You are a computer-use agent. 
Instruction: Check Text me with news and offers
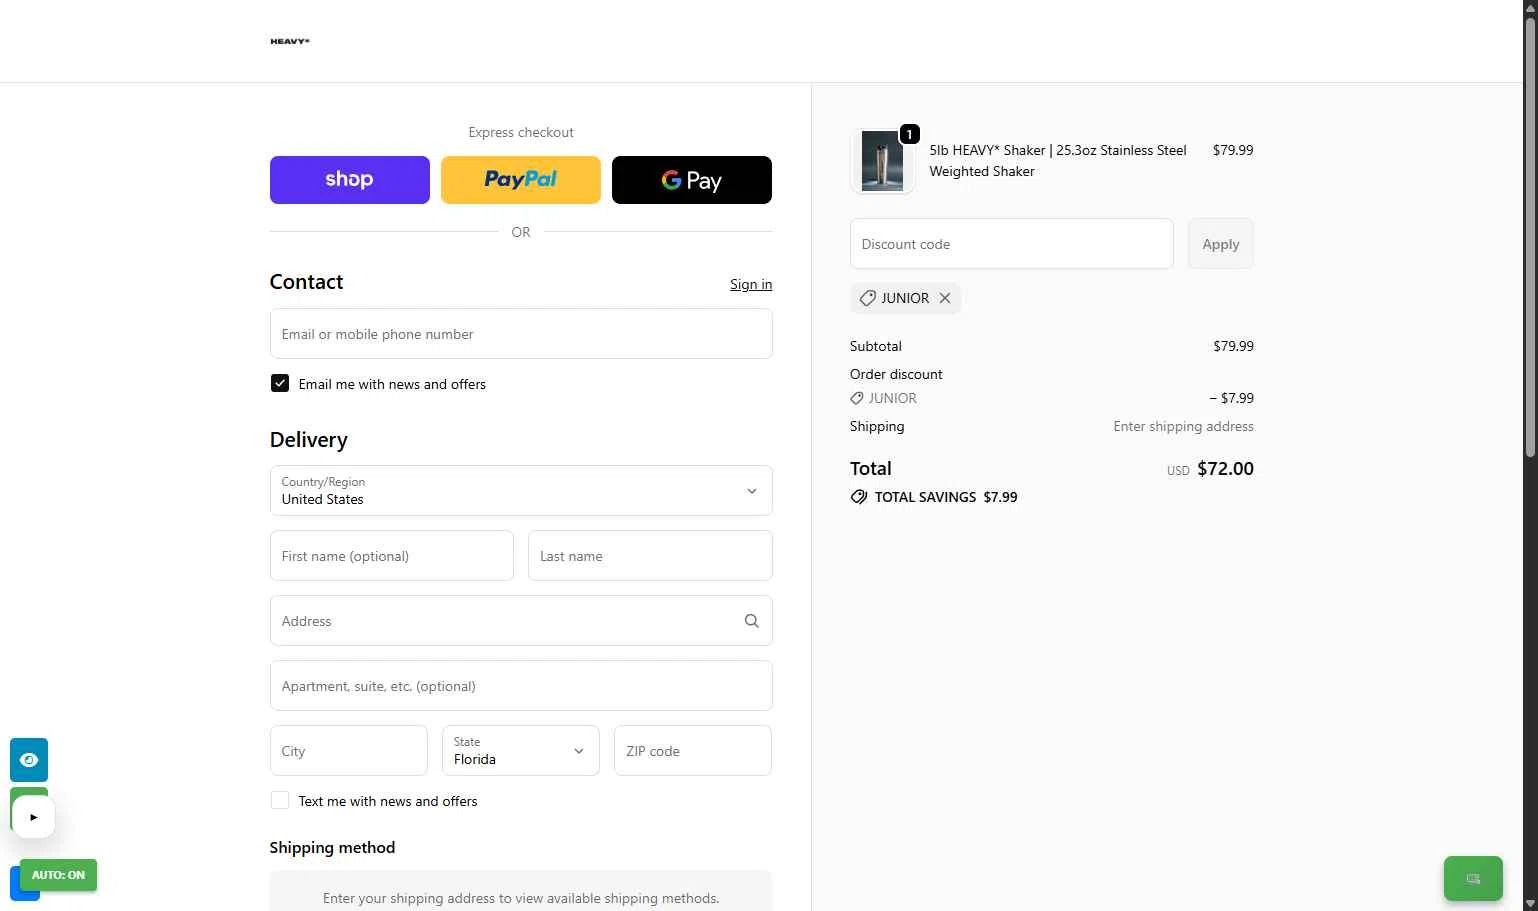coord(280,800)
